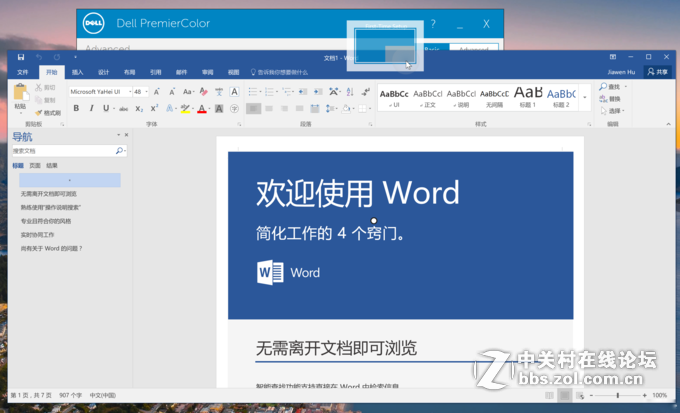Open the Microsoft YaHei UI font name dropdown
Viewport: 680px width, 413px height.
130,92
